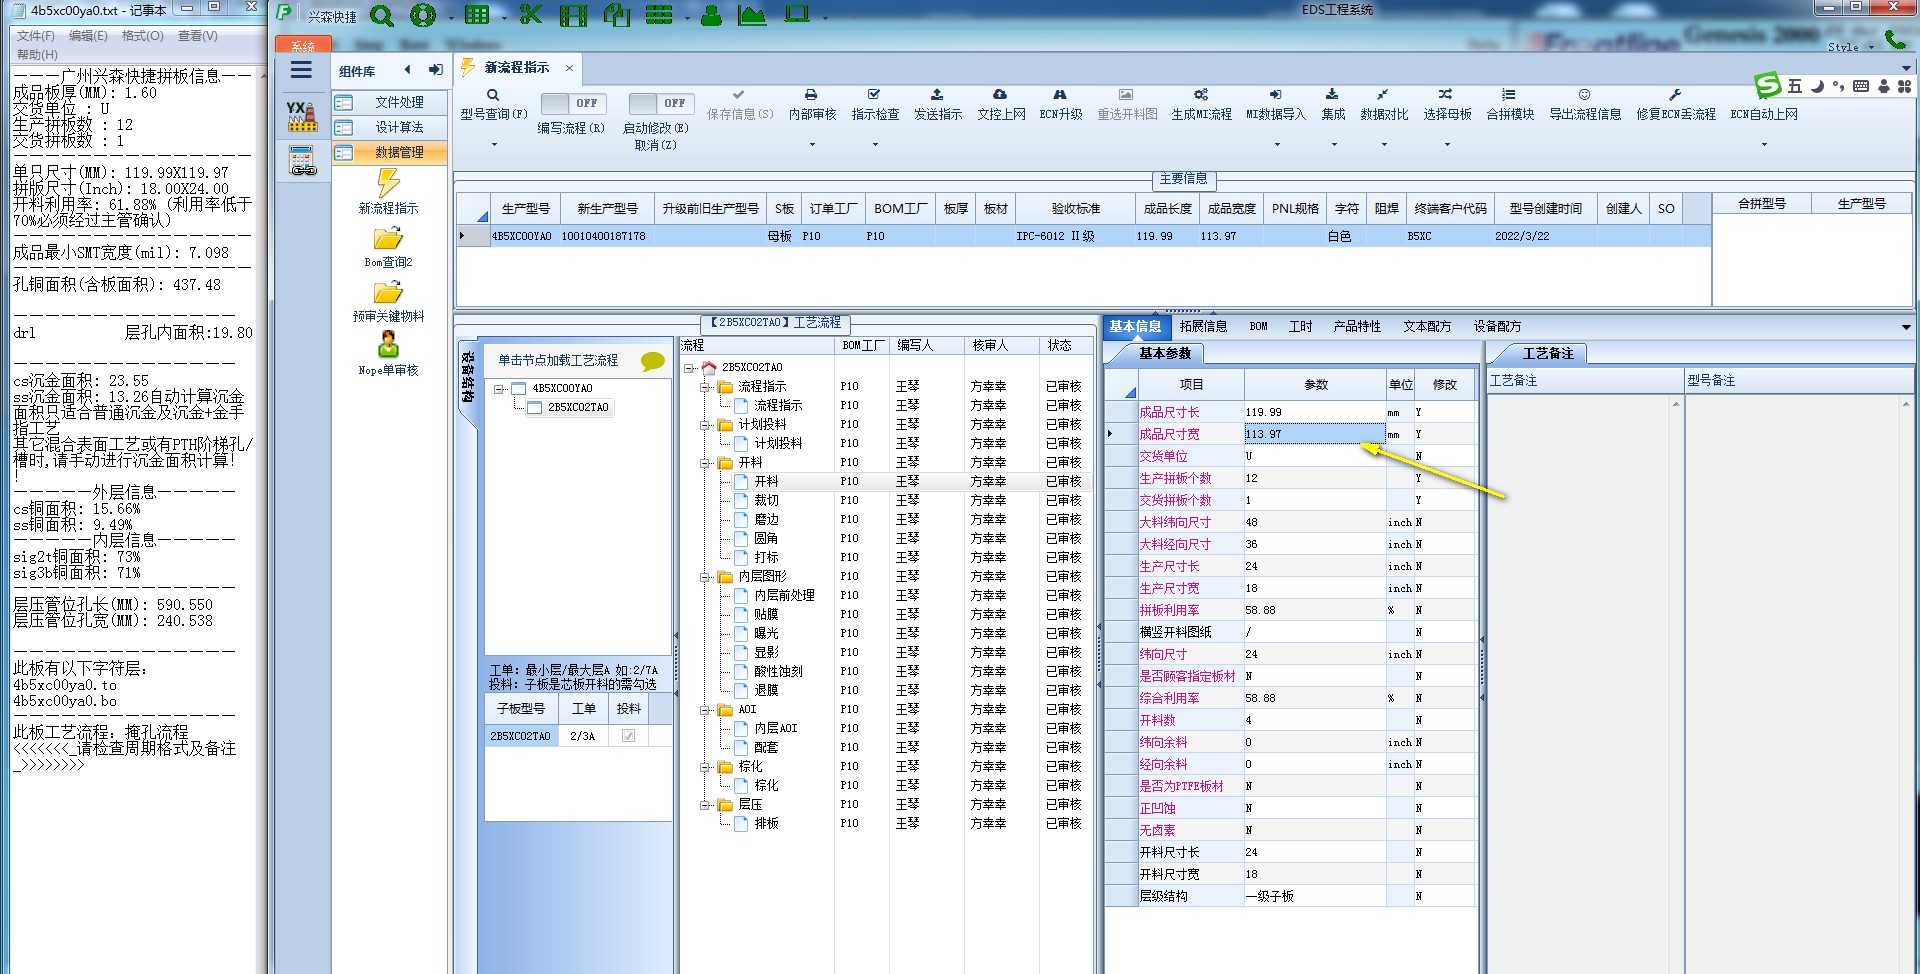Open the dropdown arrow under ECN自动上网
Viewport: 1920px width, 974px height.
click(1764, 144)
